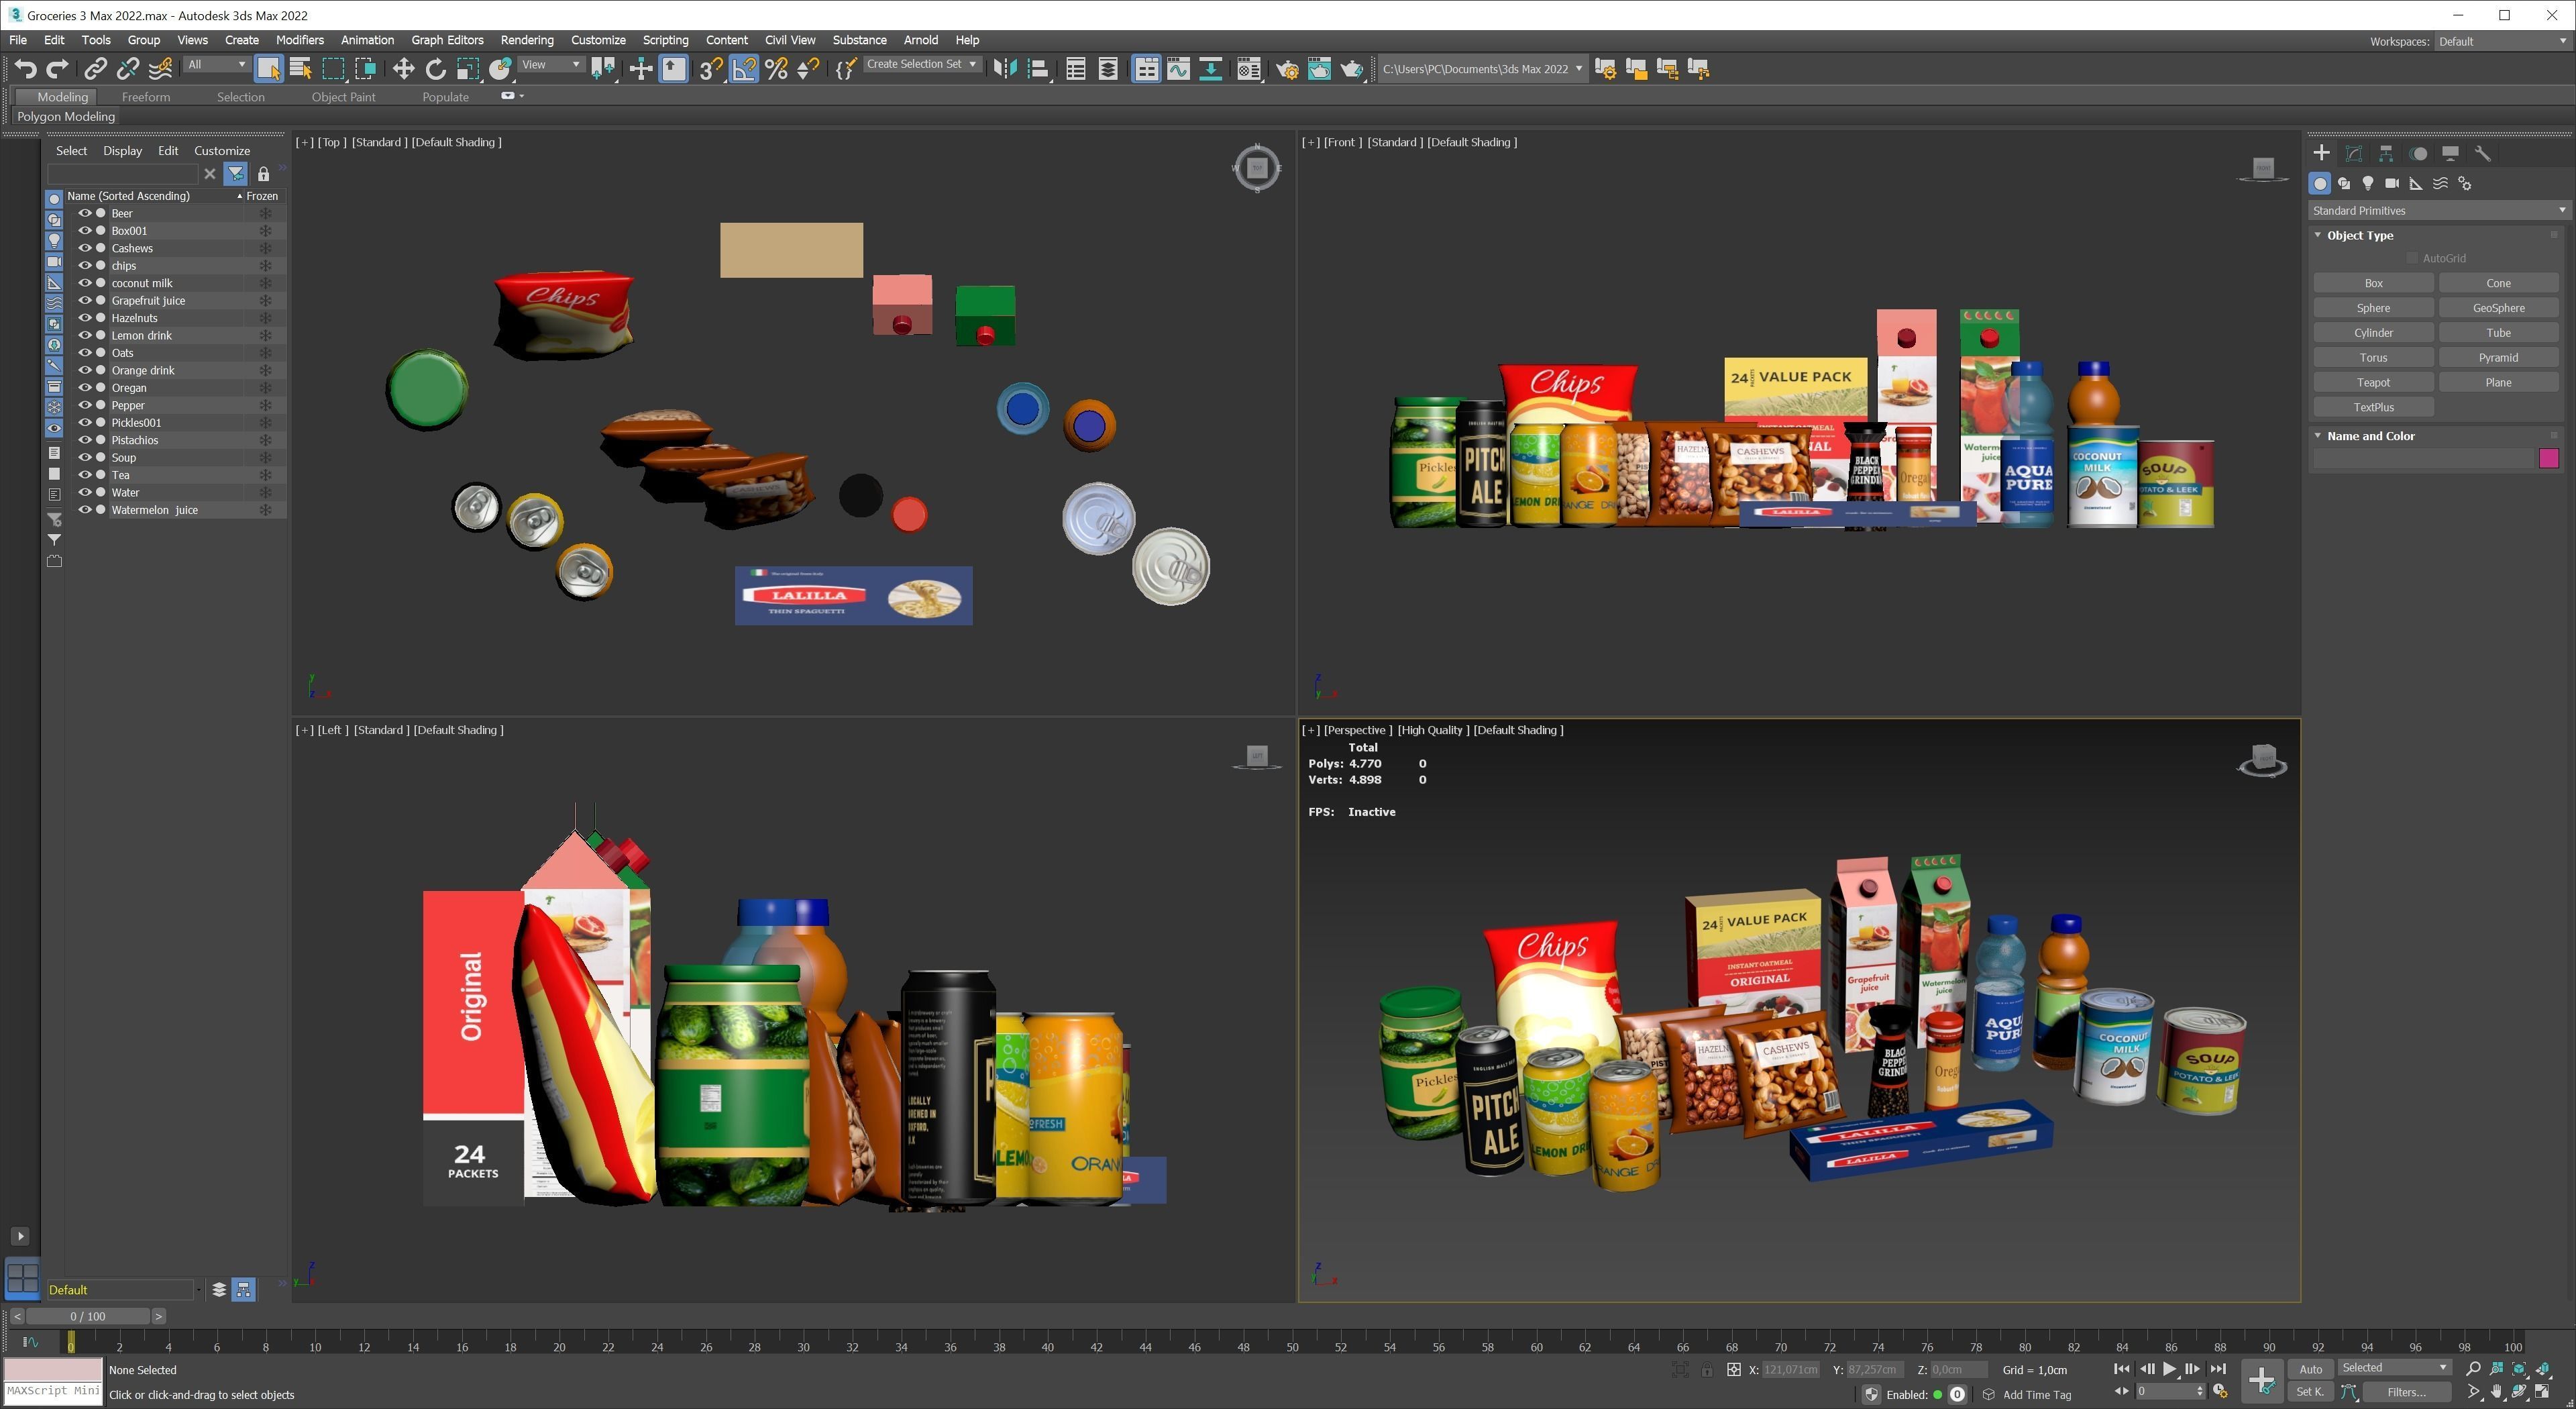Click the Undo arrow icon
The image size is (2576, 1409).
[26, 69]
